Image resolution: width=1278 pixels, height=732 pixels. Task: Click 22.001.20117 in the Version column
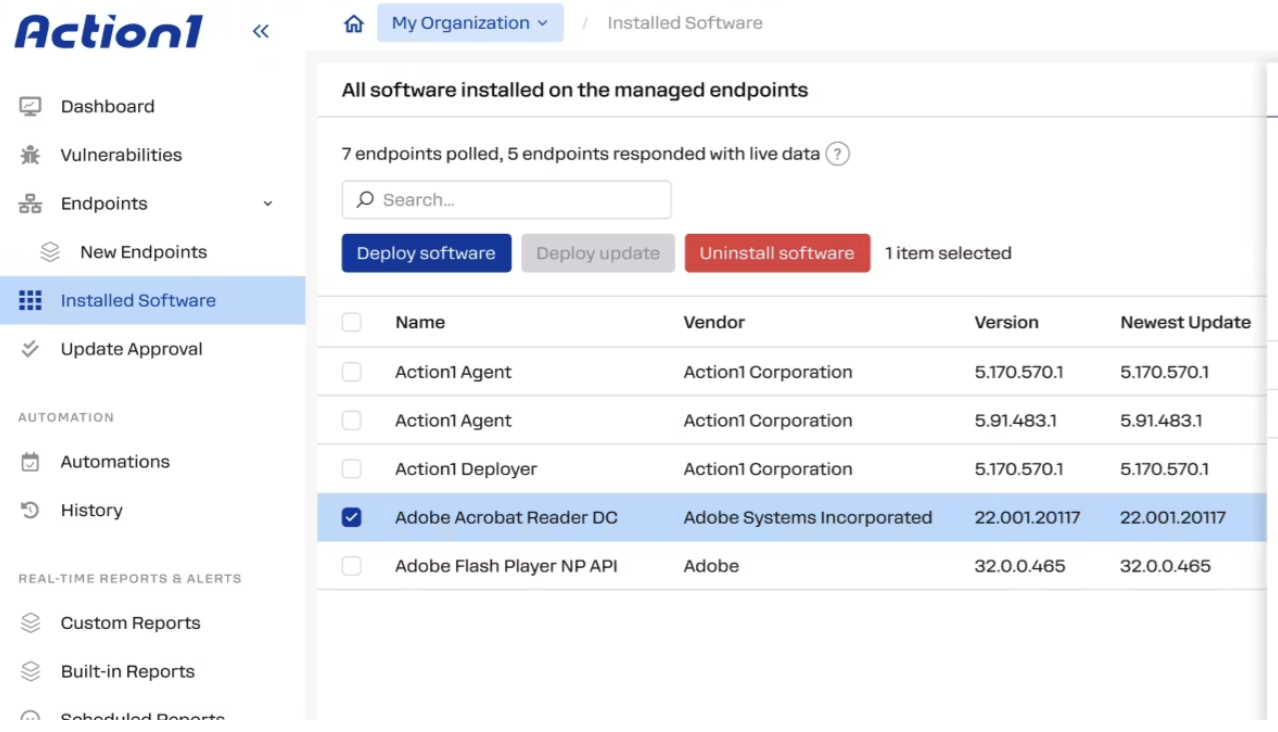coord(1027,518)
